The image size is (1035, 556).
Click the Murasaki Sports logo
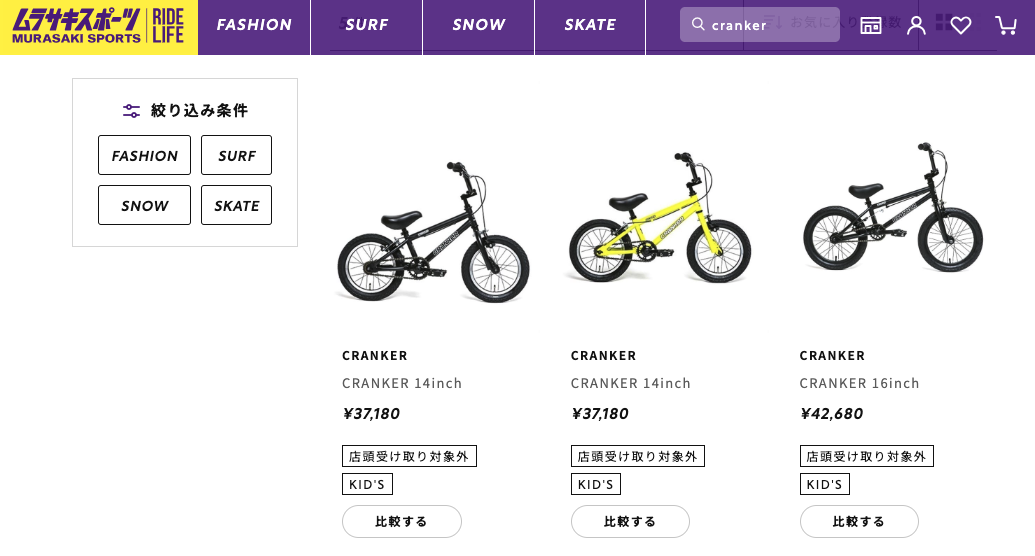(x=98, y=27)
